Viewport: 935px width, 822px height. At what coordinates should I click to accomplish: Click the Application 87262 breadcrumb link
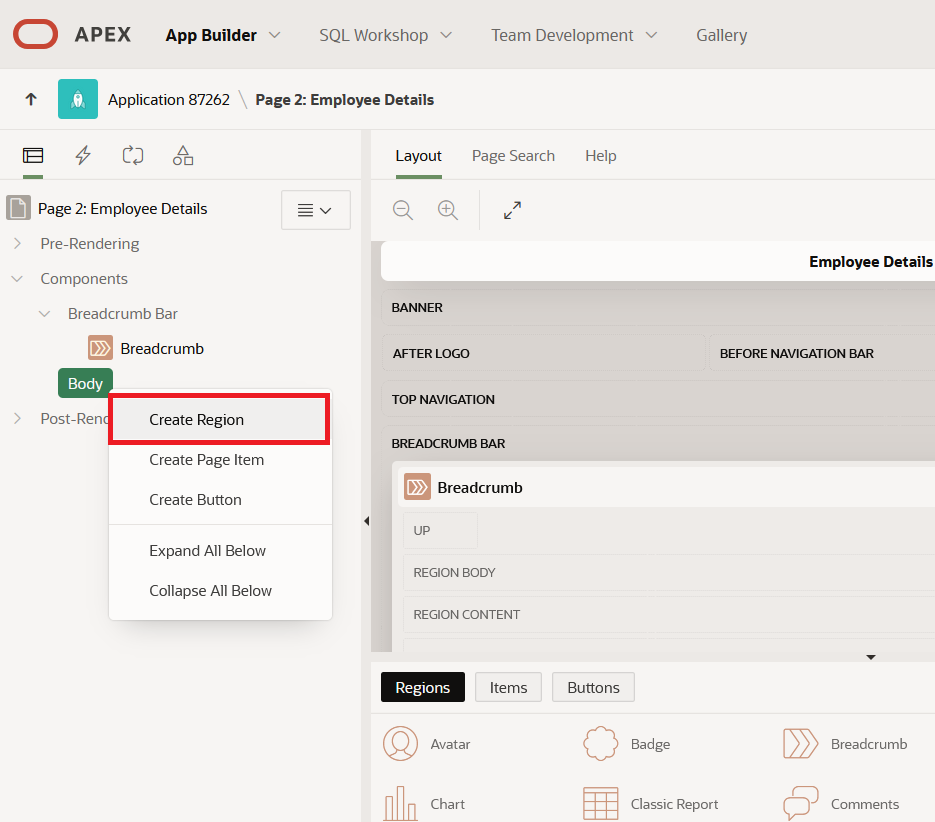169,99
